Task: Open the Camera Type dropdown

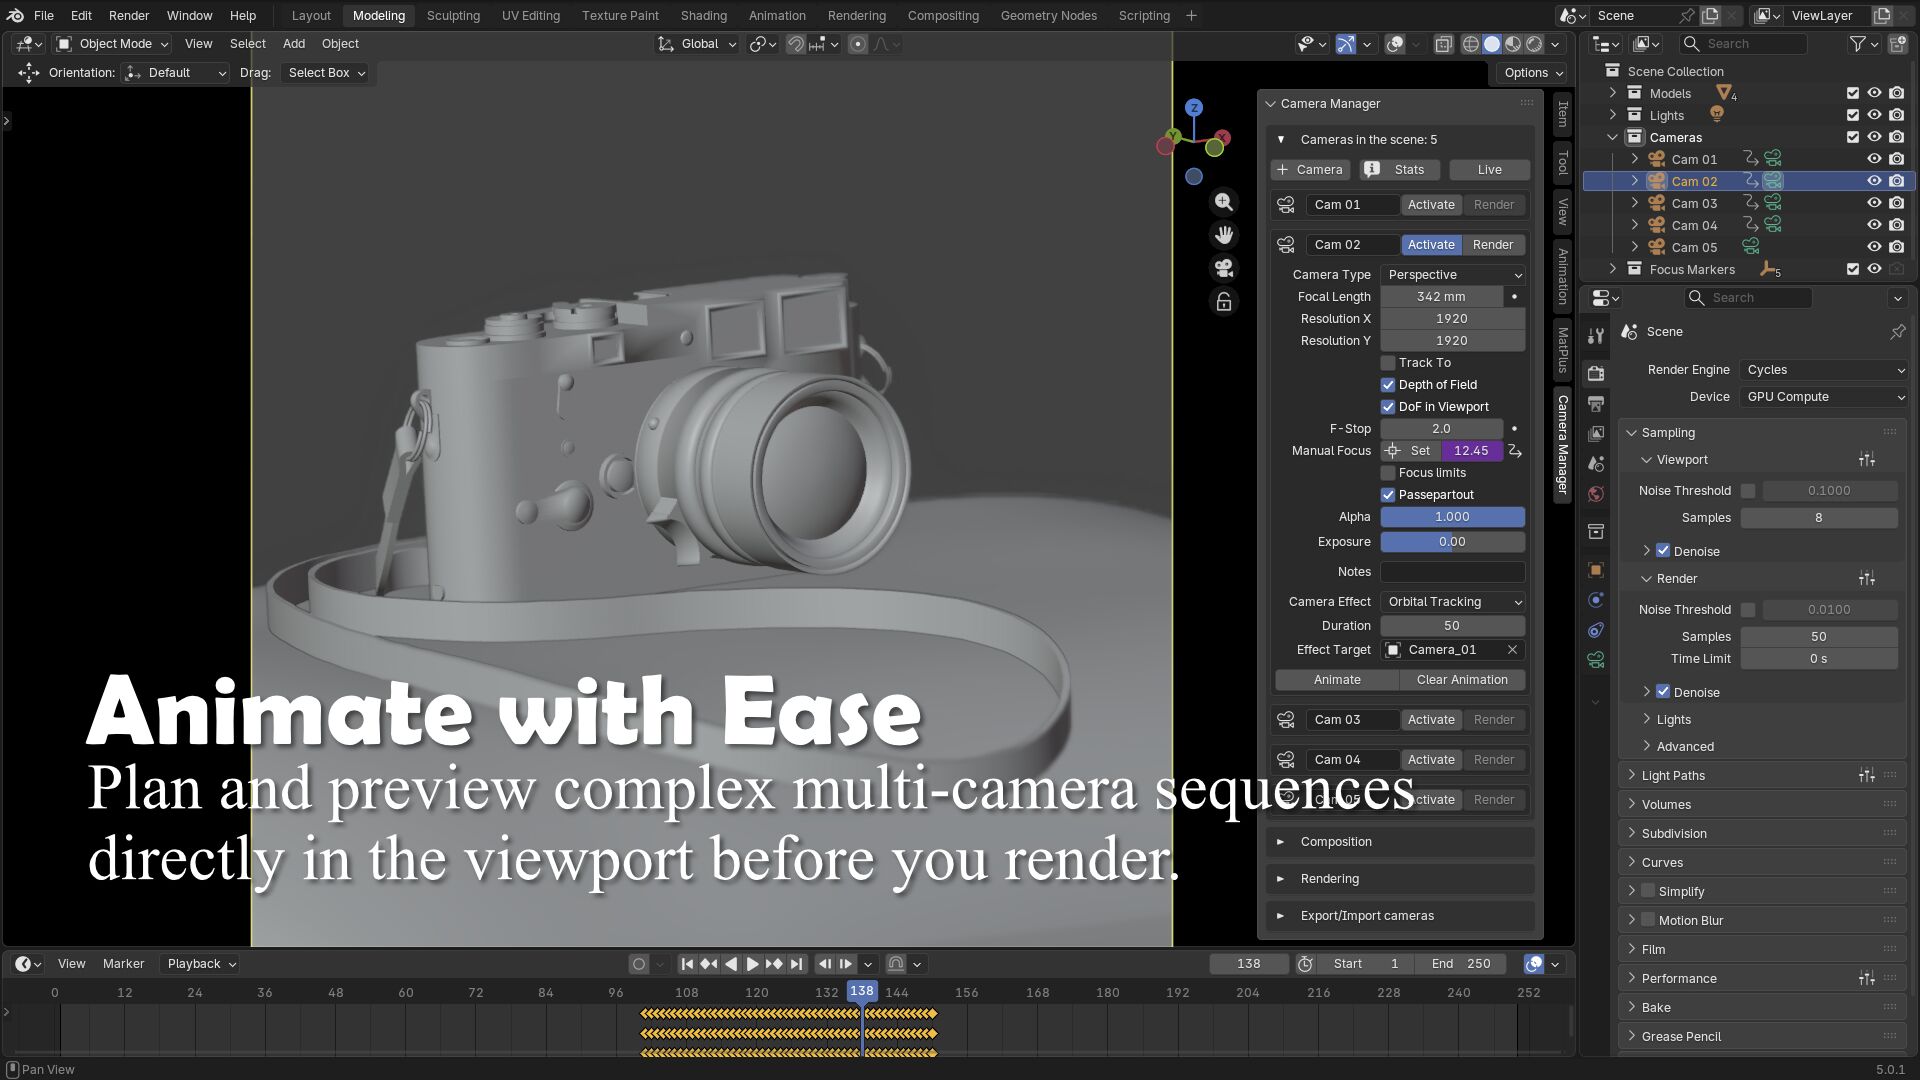Action: pyautogui.click(x=1453, y=275)
